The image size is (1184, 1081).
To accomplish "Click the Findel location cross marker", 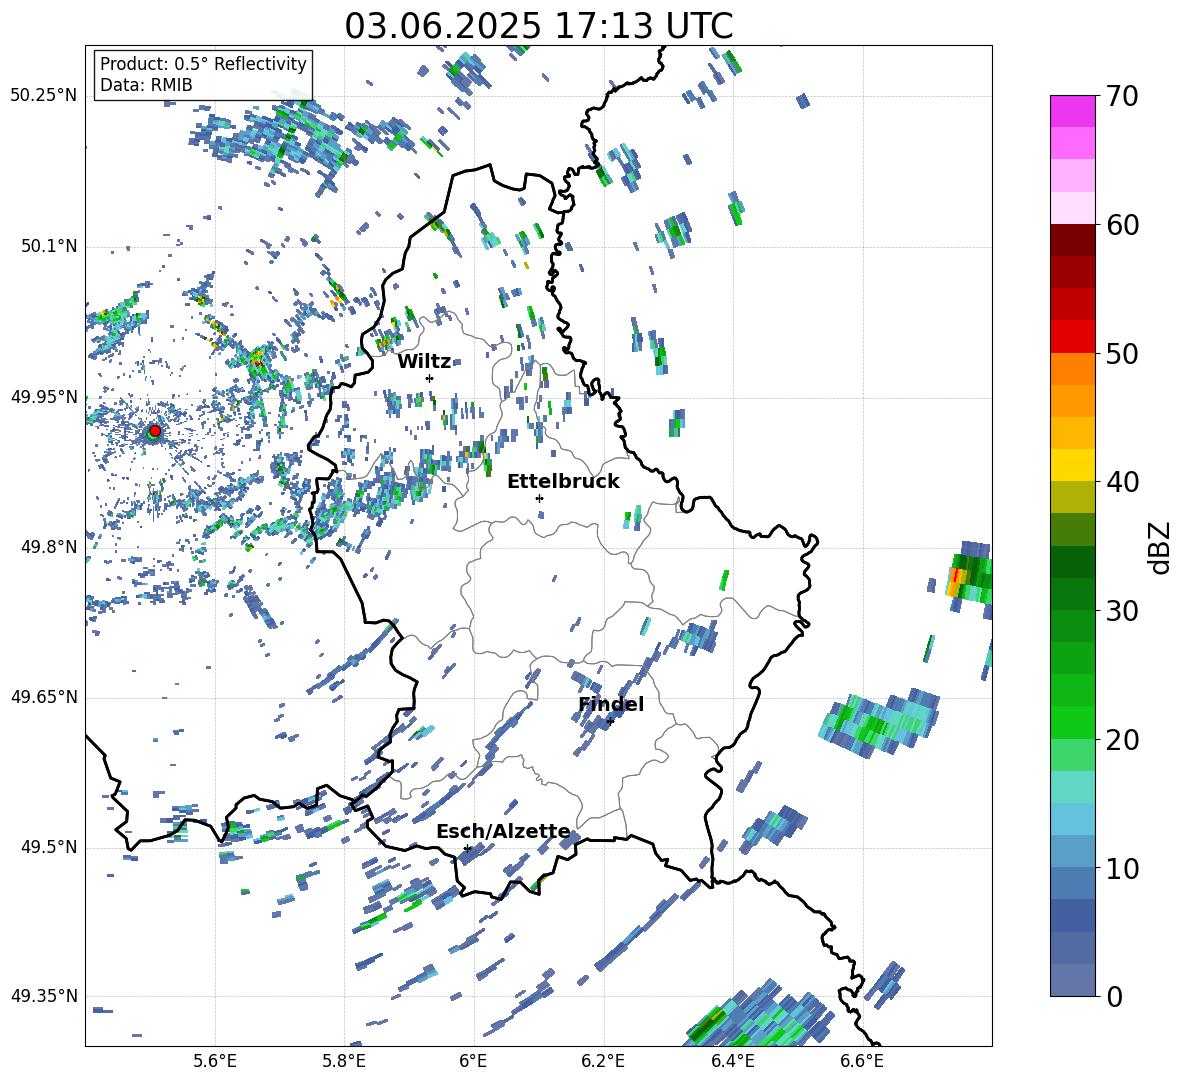I will 610,721.
